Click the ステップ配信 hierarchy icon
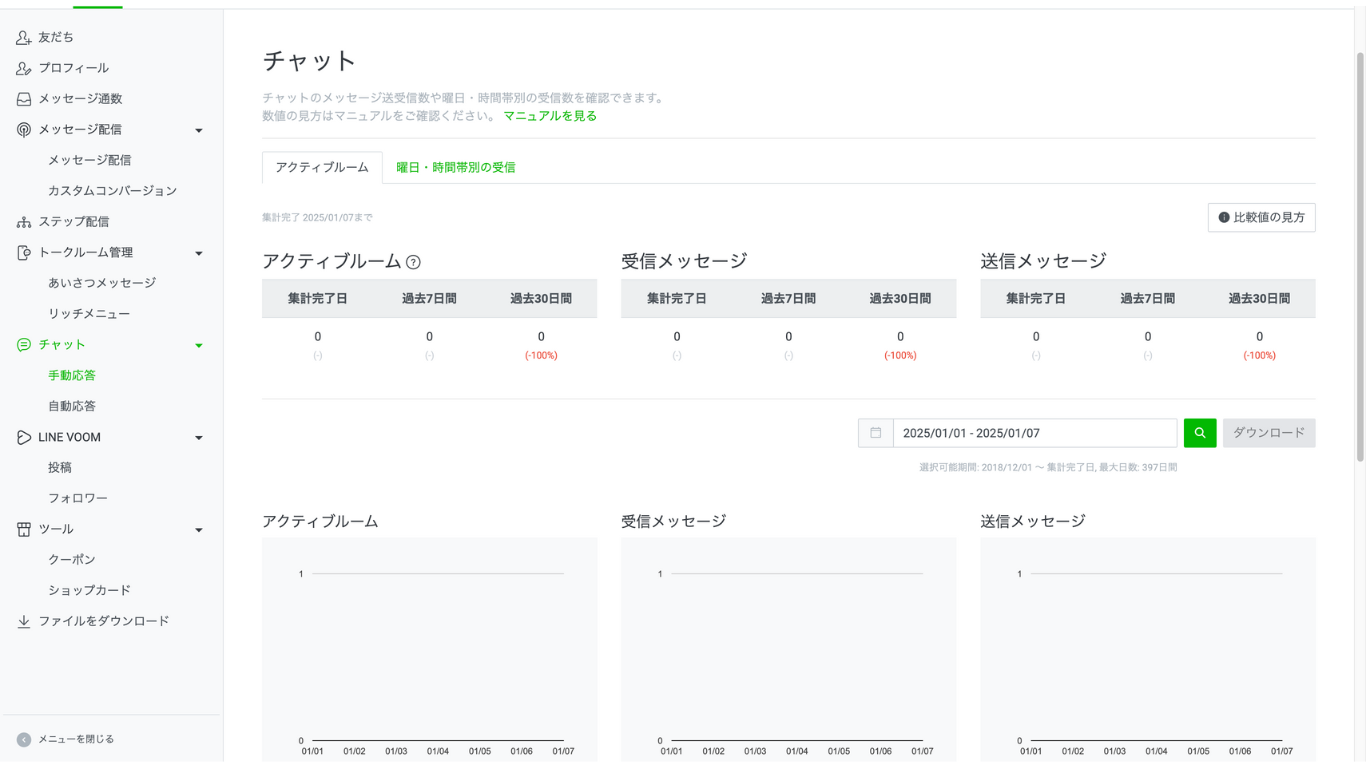Viewport: 1366px width, 768px height. [24, 222]
